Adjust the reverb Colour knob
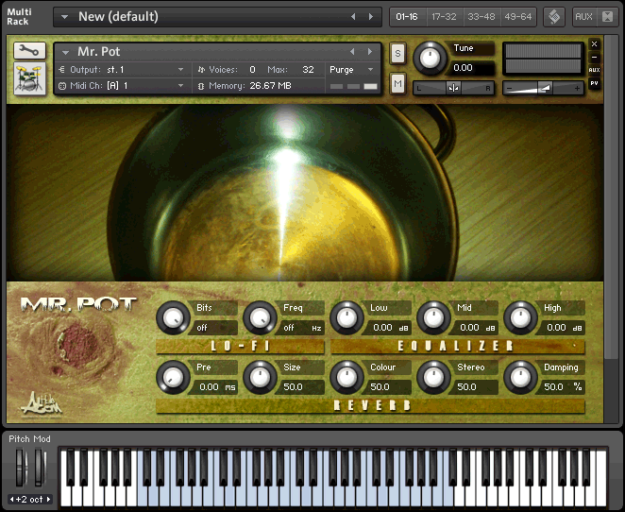Screen dimensions: 625x512 click(346, 377)
